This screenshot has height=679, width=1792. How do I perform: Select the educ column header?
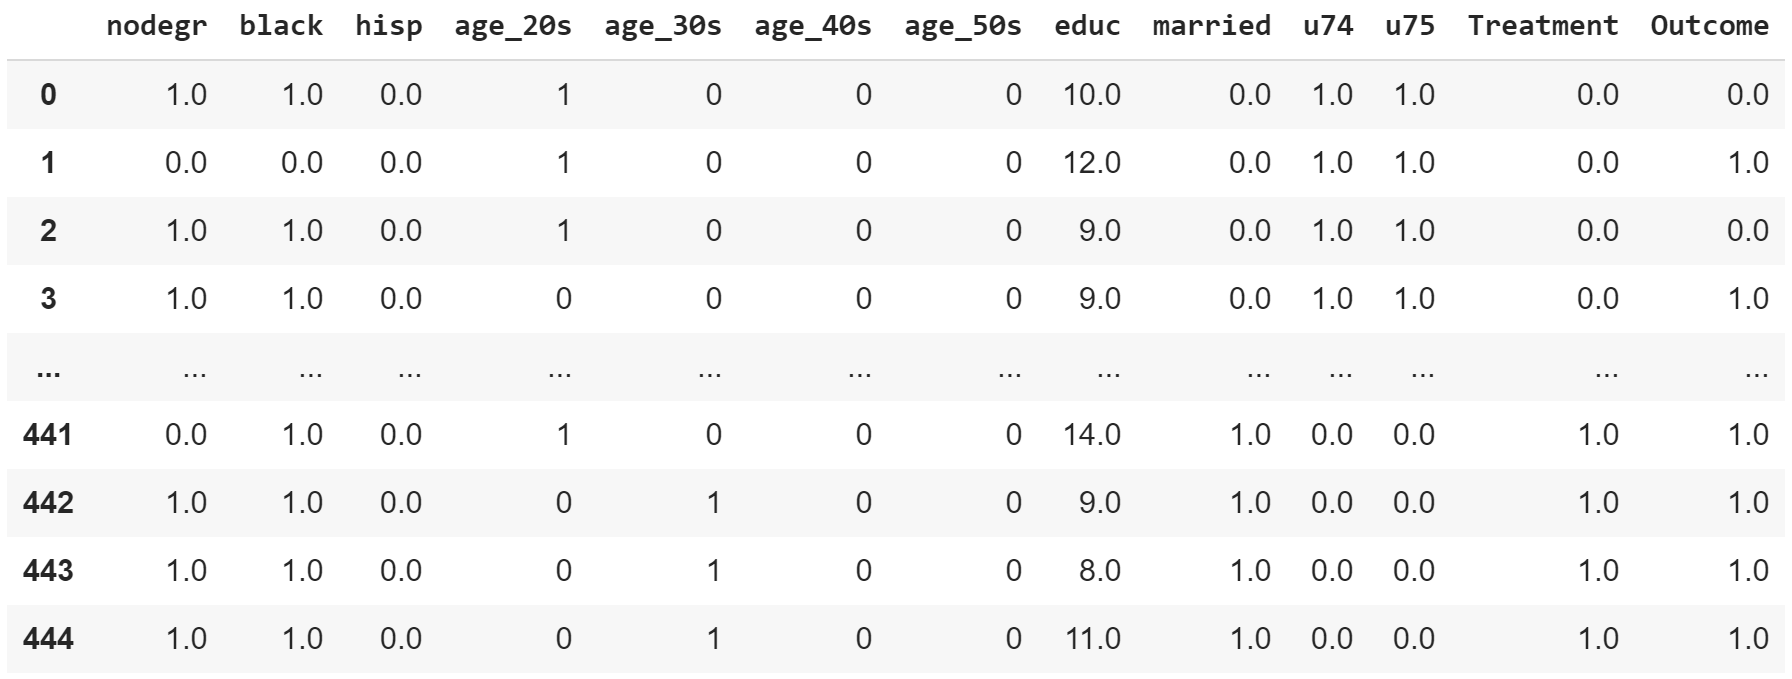pos(1087,26)
